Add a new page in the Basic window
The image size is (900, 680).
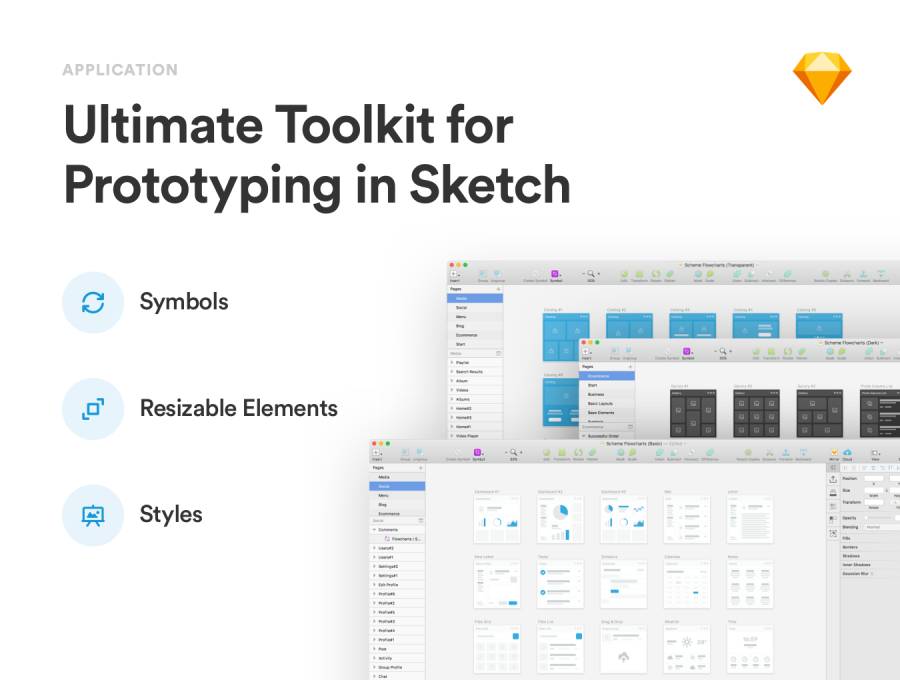point(420,467)
